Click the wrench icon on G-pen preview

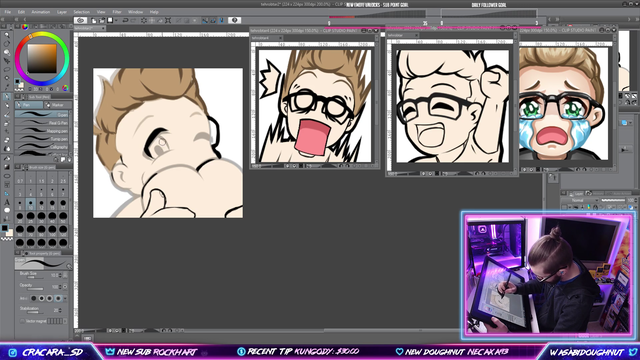tap(69, 267)
